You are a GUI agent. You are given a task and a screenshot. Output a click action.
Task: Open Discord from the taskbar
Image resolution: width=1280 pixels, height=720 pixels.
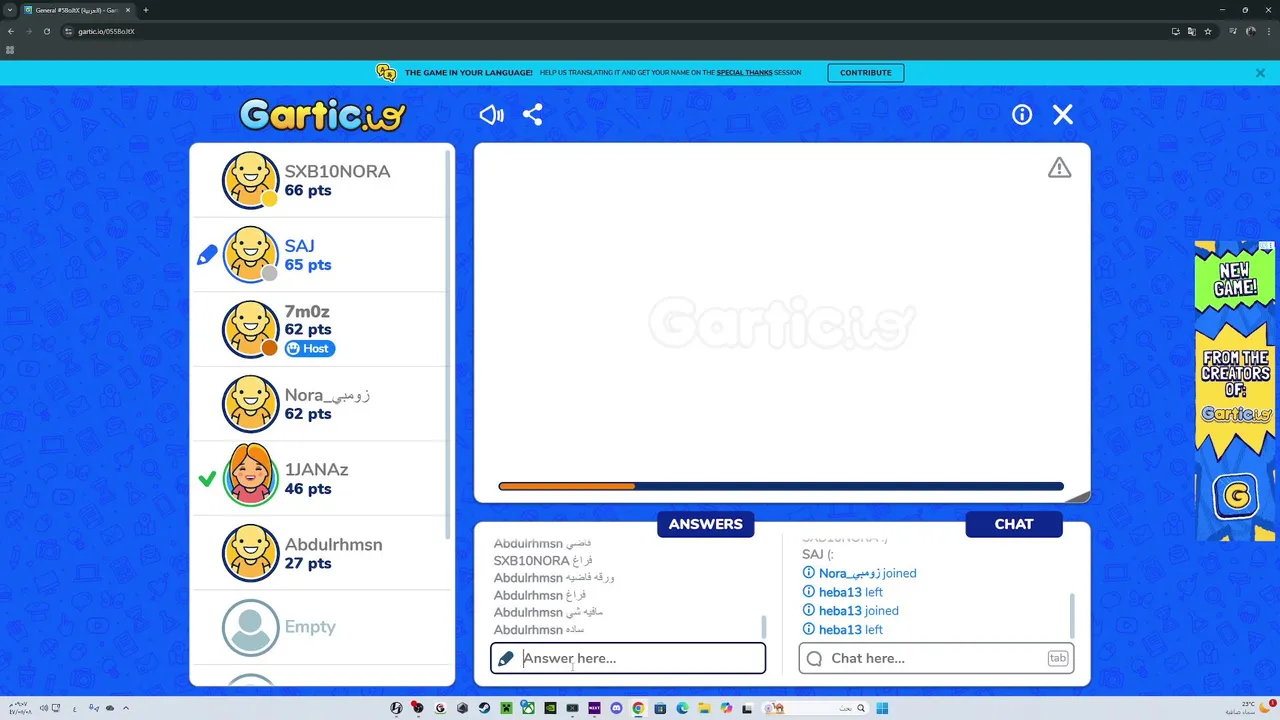616,708
